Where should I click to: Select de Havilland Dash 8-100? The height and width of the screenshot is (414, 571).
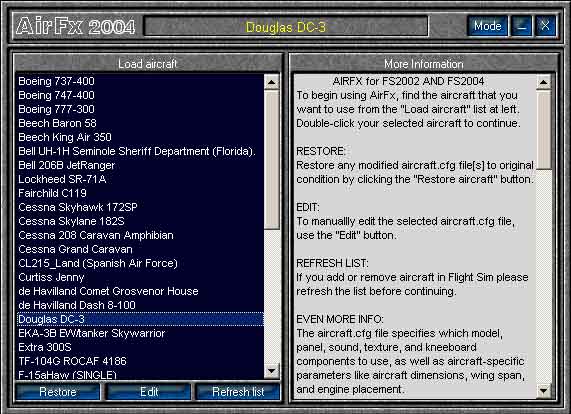point(140,305)
